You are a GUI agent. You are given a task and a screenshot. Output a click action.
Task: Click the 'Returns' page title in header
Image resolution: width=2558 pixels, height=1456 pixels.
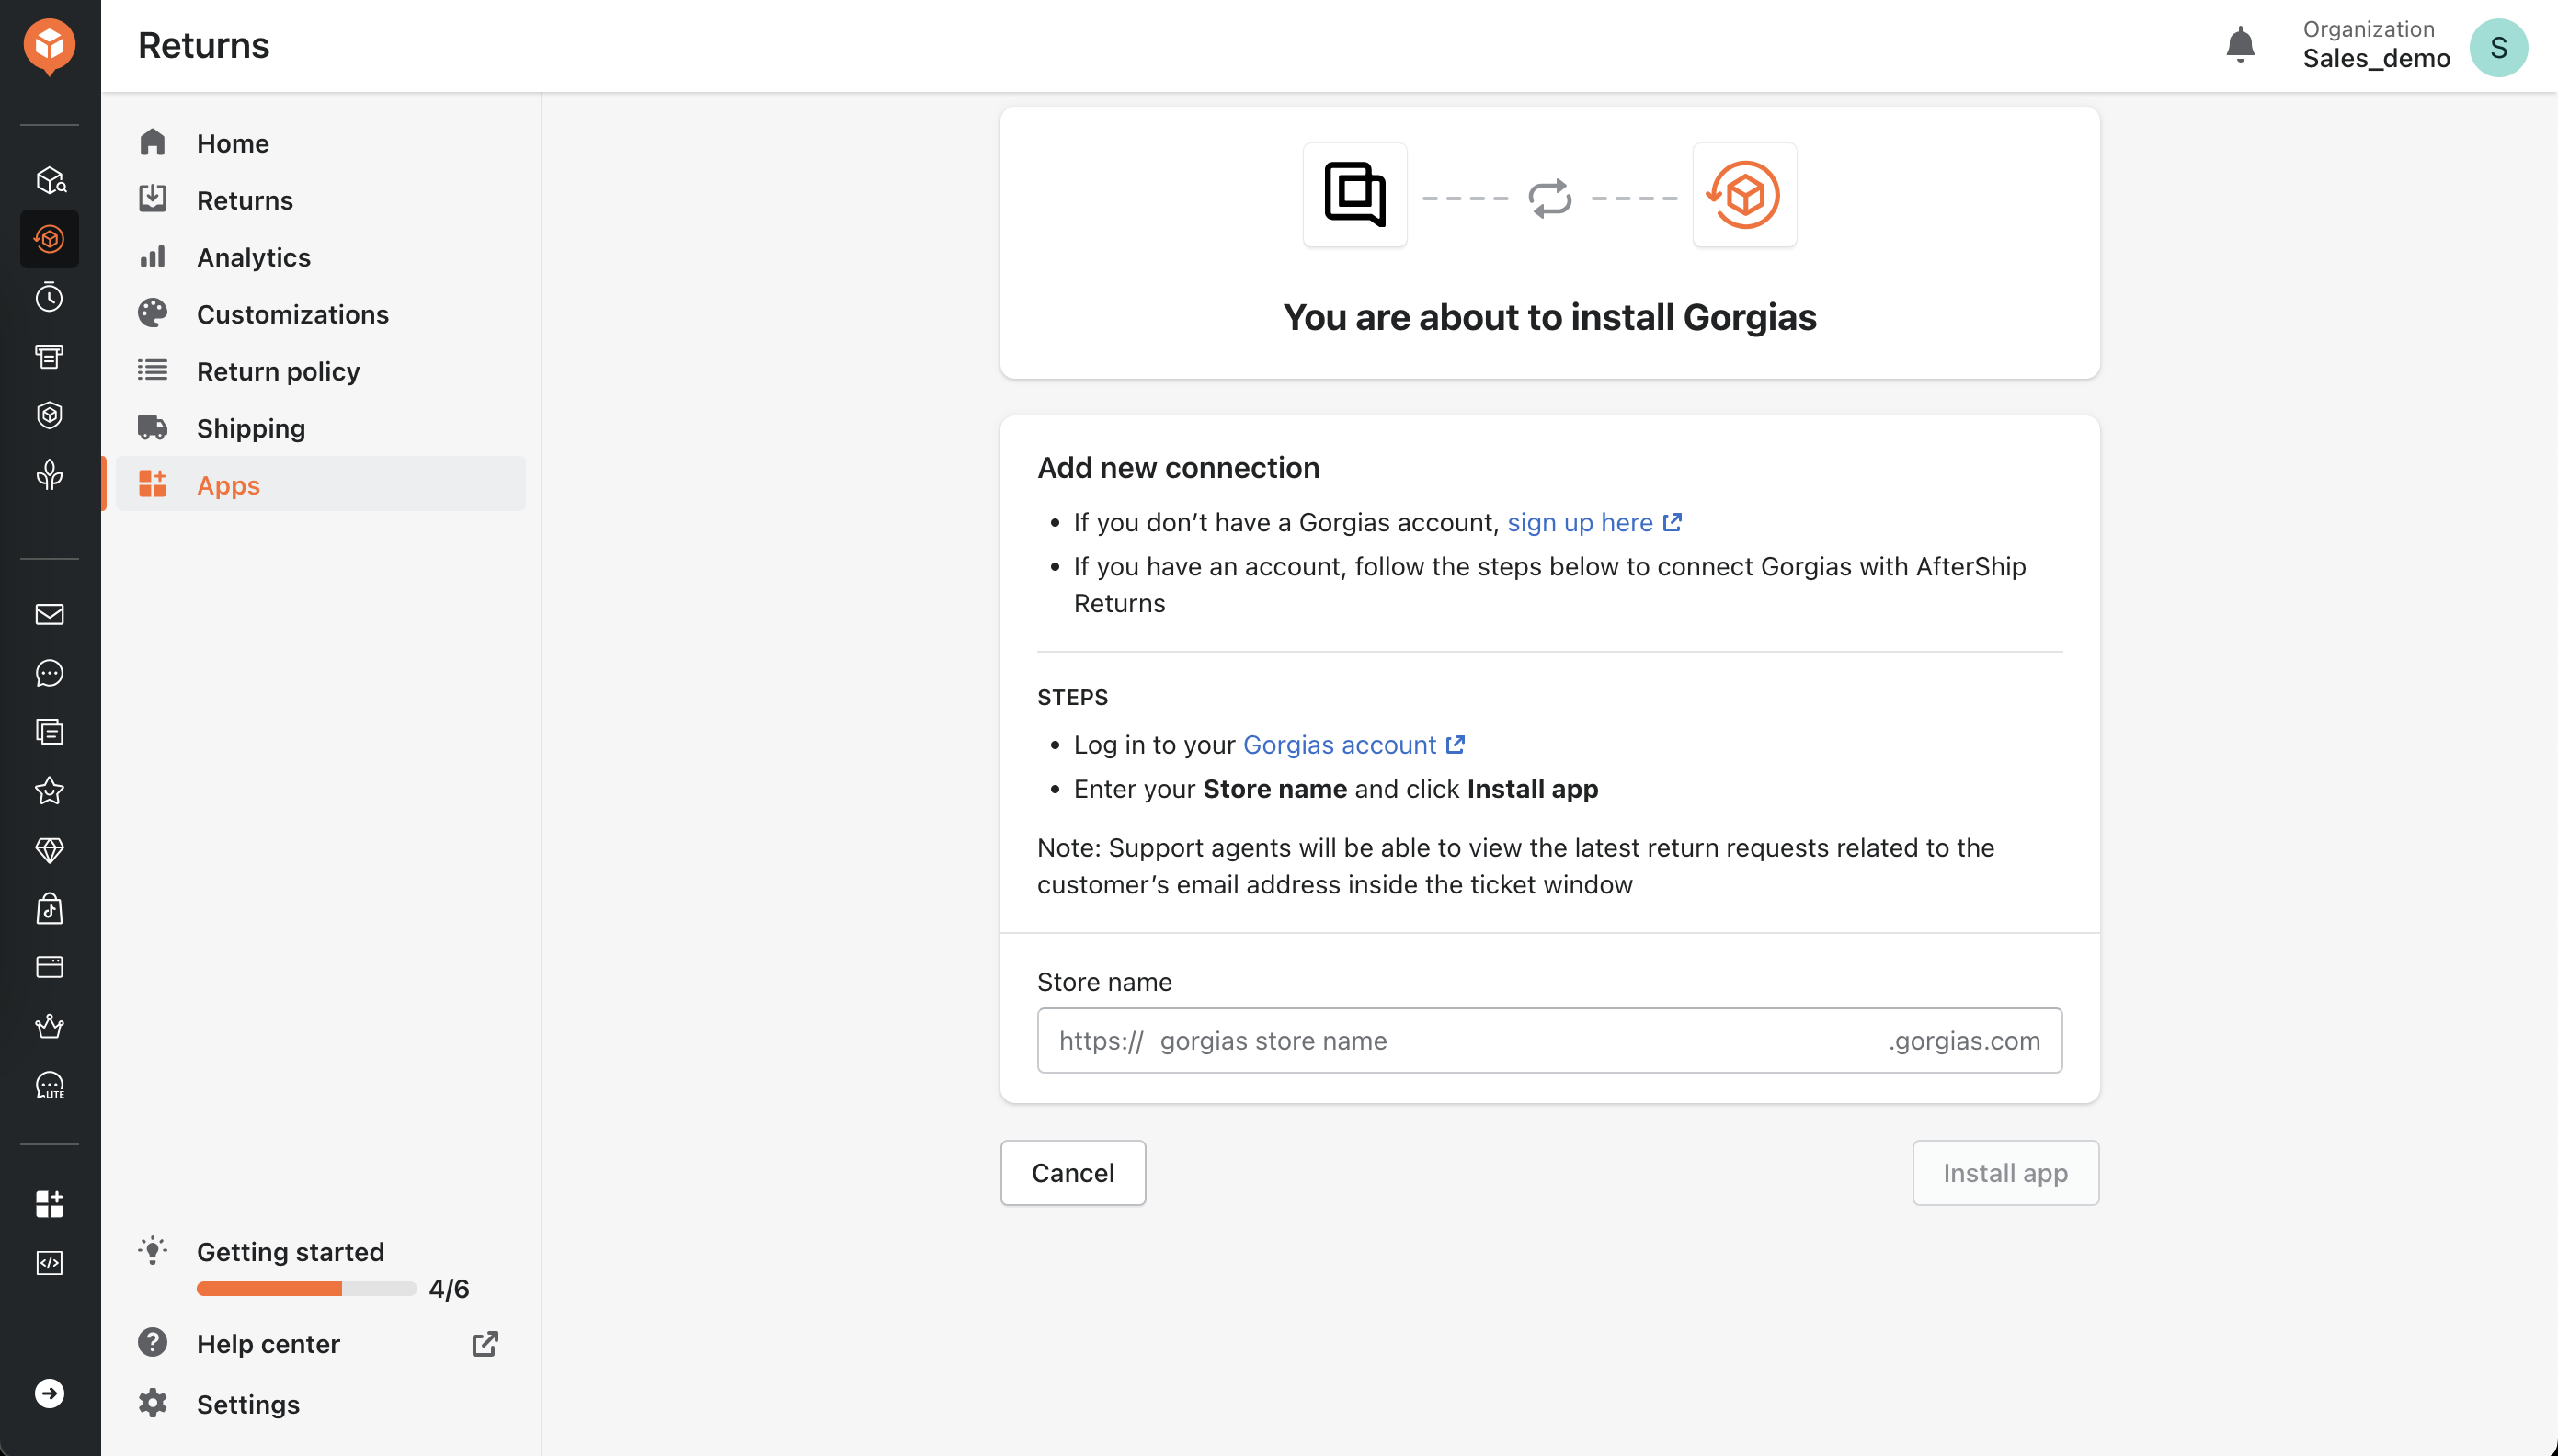click(x=204, y=46)
